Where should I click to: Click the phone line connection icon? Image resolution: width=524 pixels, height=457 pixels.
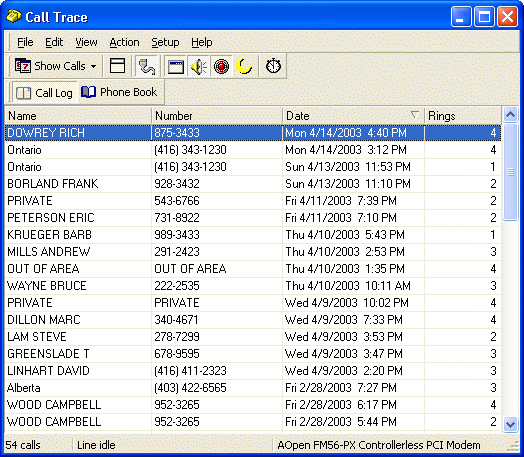click(x=147, y=66)
